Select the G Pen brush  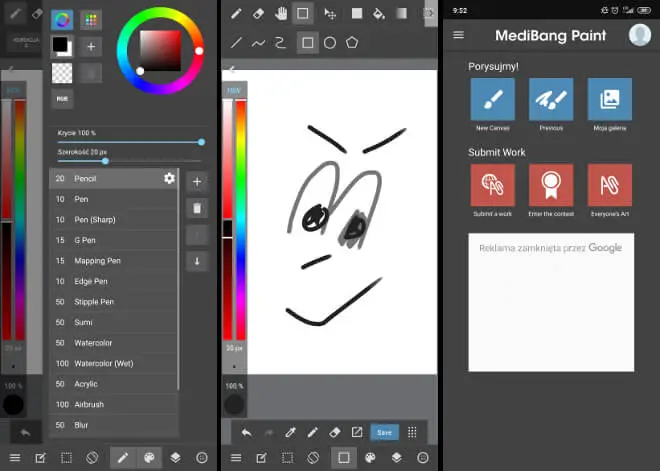114,240
